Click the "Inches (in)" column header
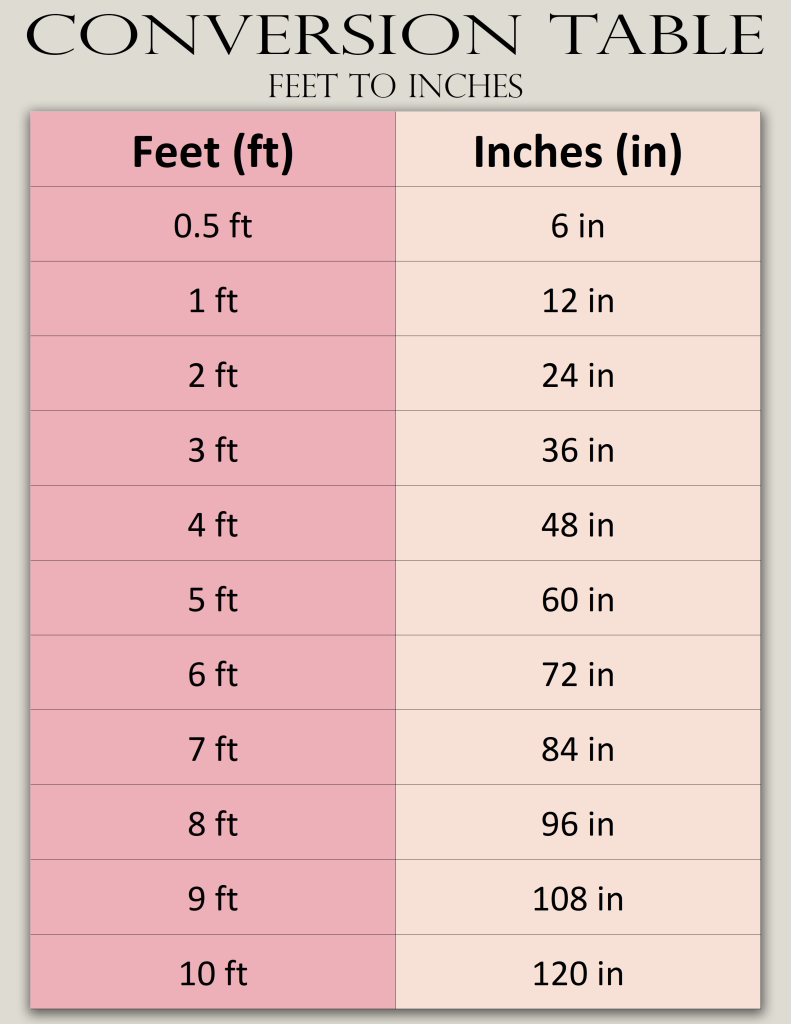This screenshot has width=791, height=1024. [578, 152]
